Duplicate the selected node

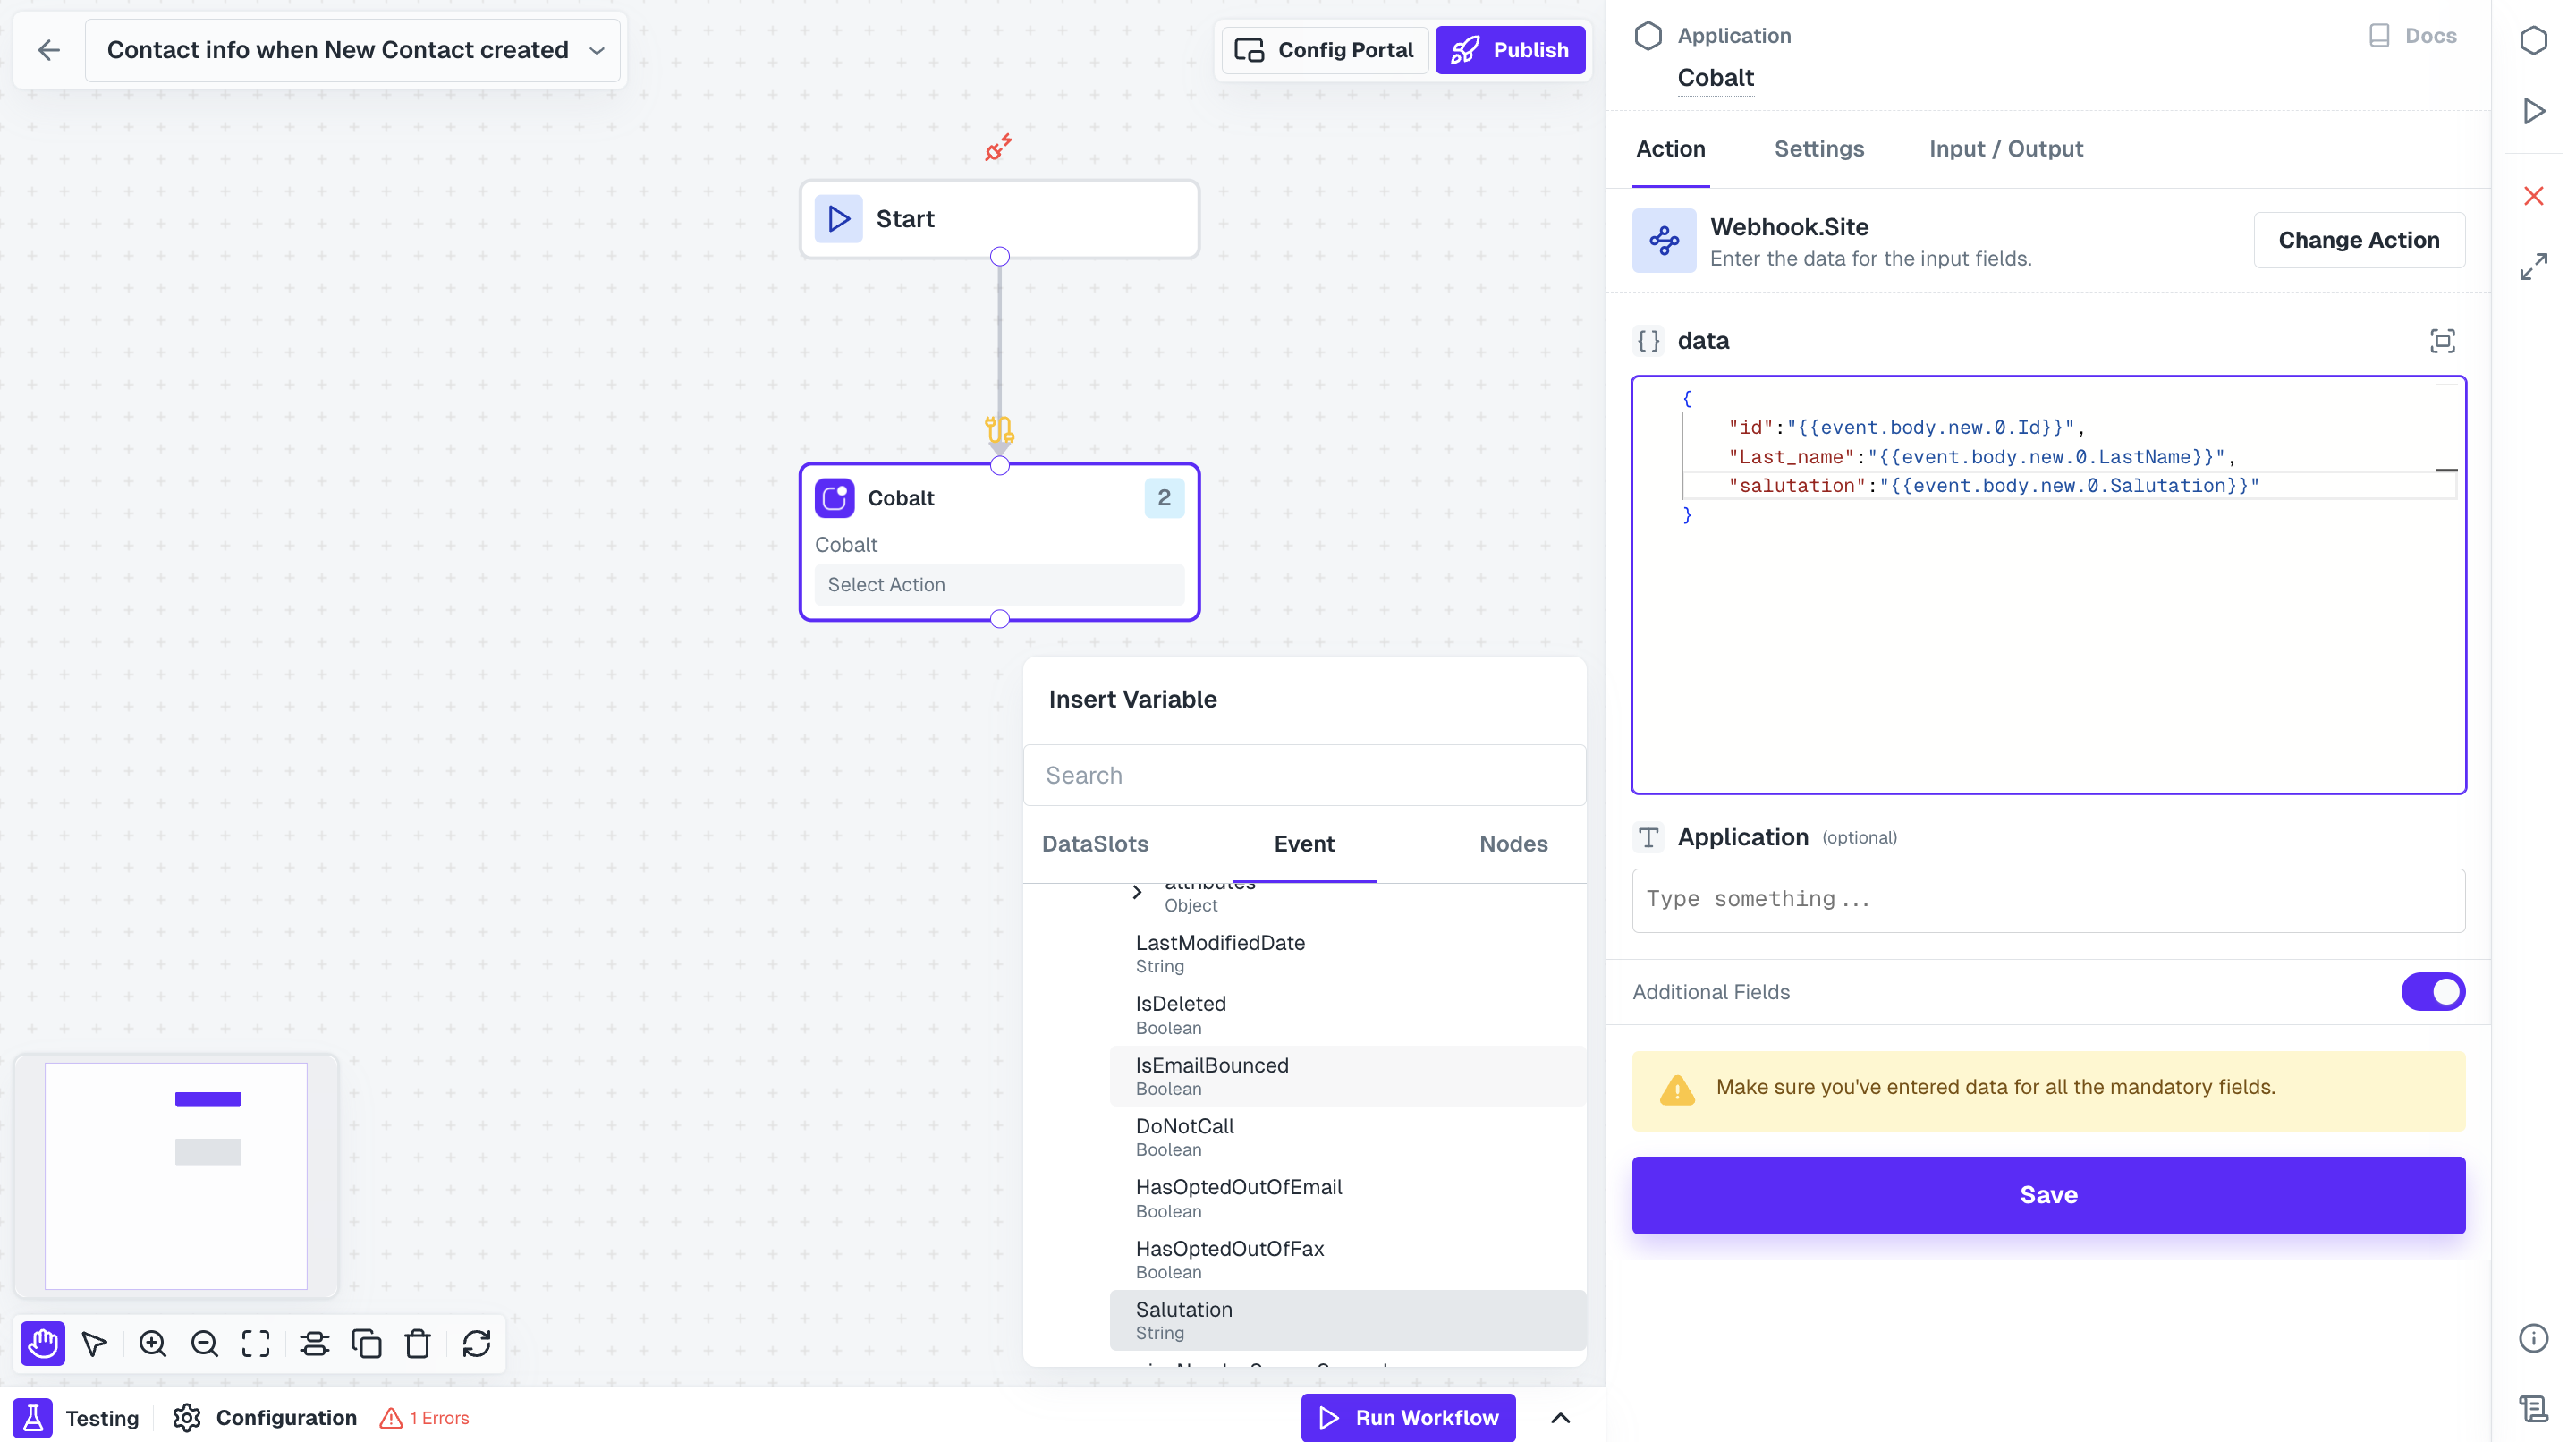click(367, 1343)
